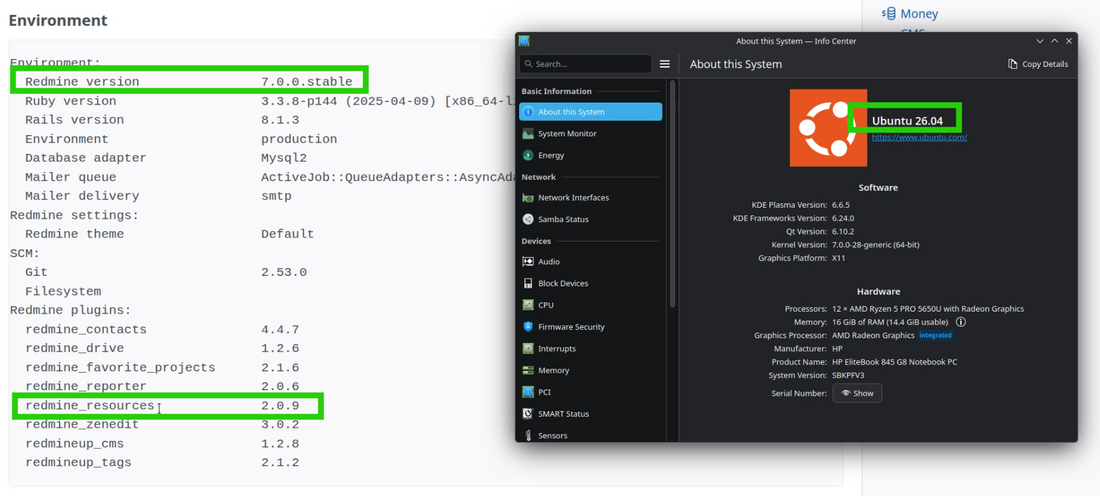This screenshot has height=496, width=1100.
Task: Show the hidden Serial Number
Action: click(x=857, y=394)
